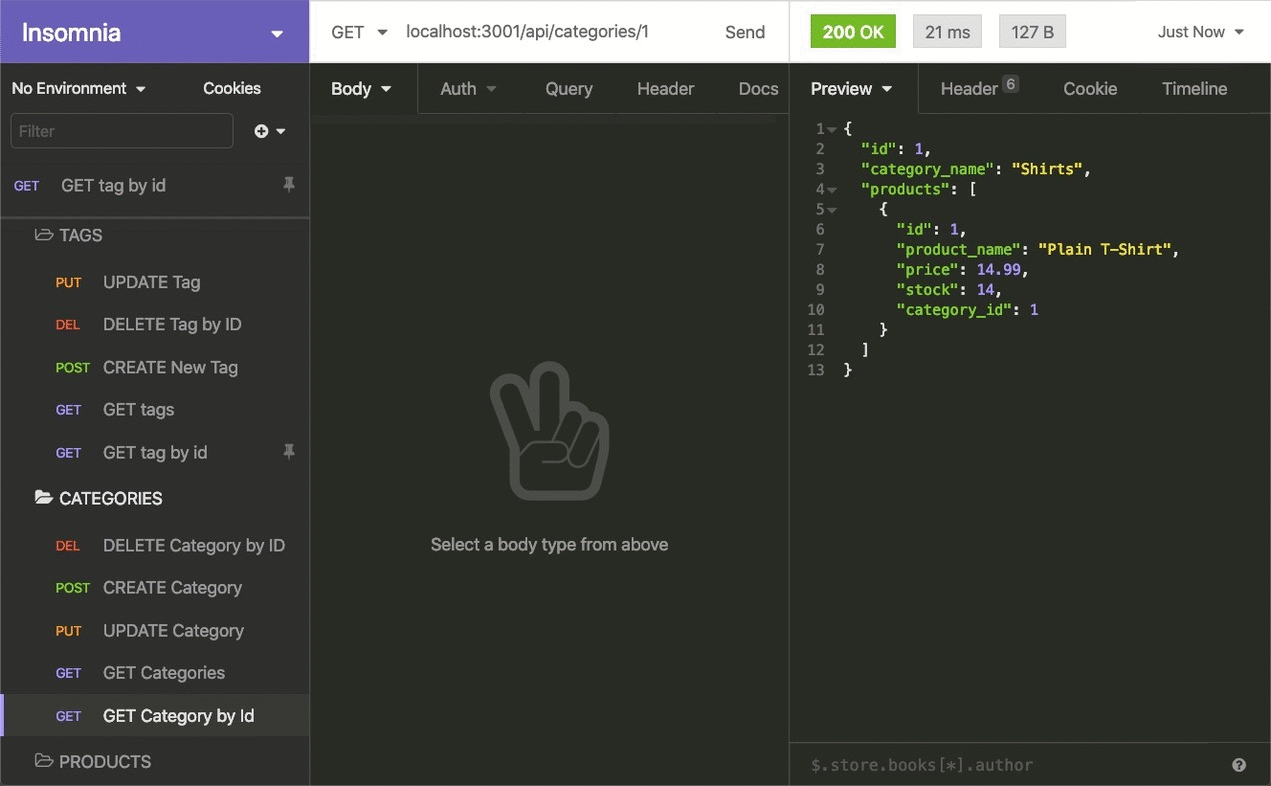Select the GET Categories request in sidebar
Screen dimensions: 1271x786
(x=163, y=673)
